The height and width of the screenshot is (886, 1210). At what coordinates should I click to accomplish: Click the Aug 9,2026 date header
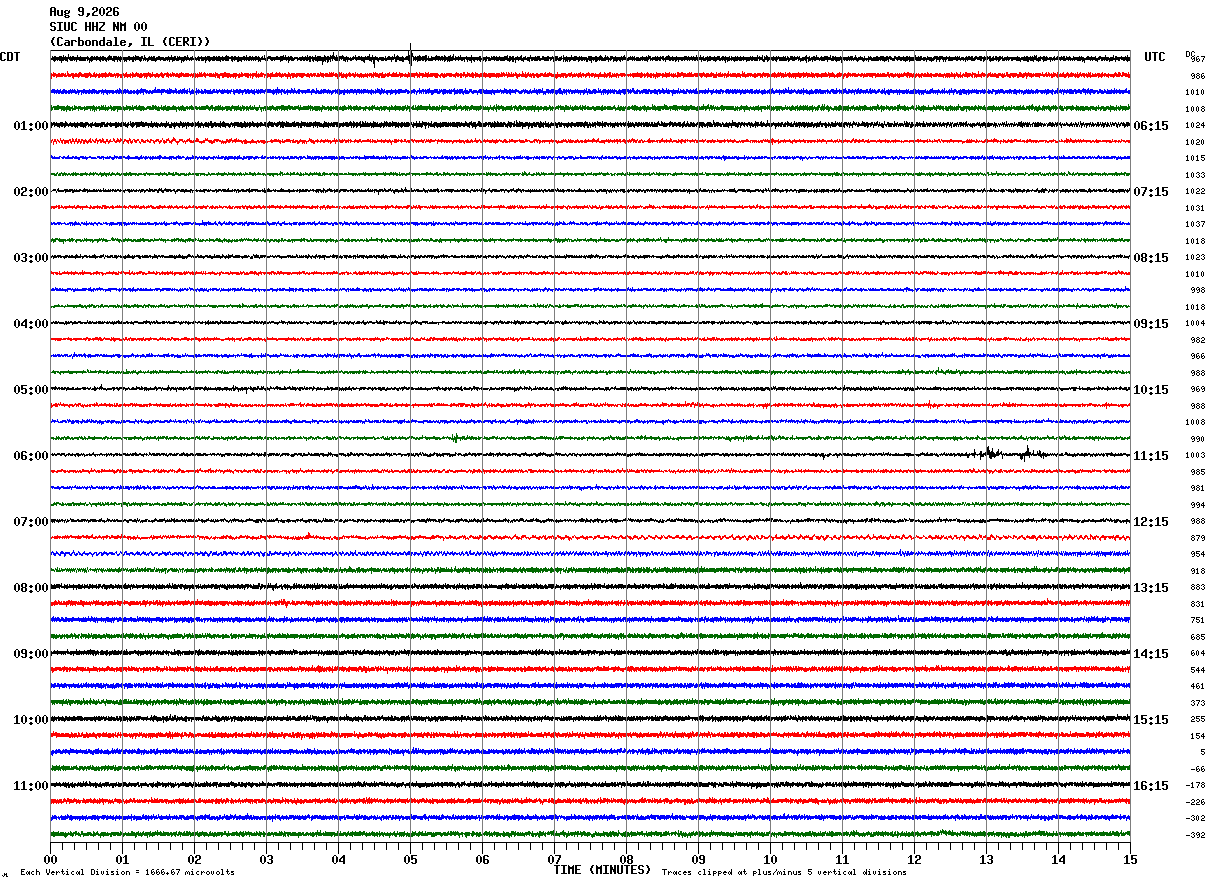(x=83, y=12)
